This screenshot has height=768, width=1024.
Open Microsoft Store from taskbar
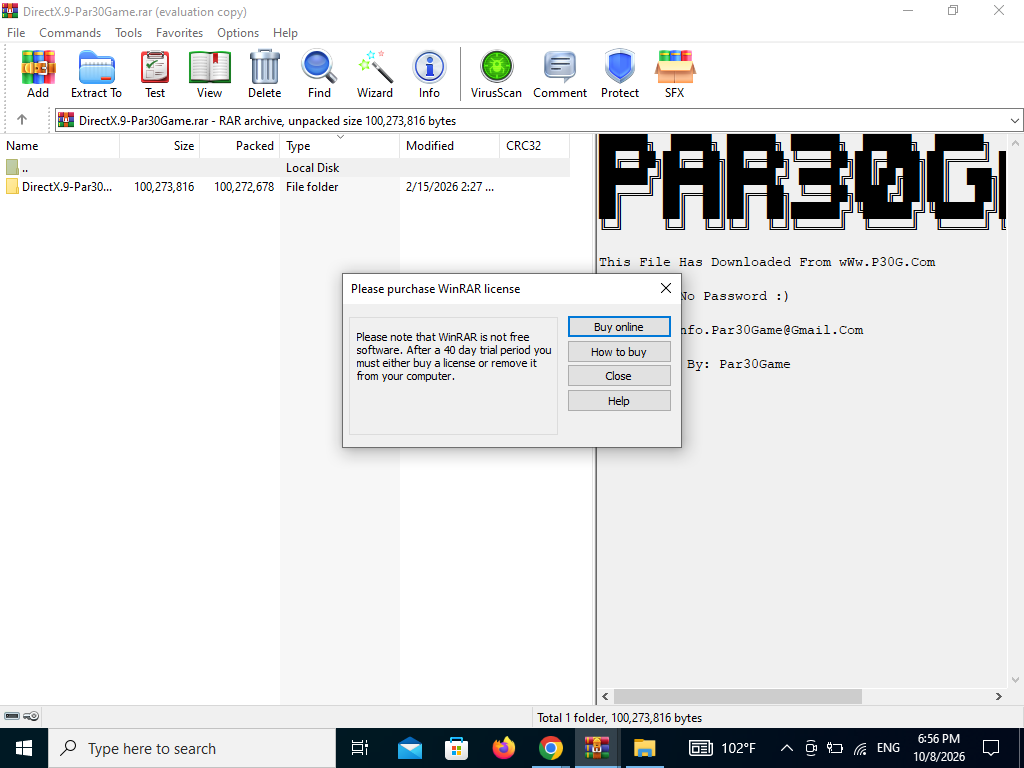[456, 748]
